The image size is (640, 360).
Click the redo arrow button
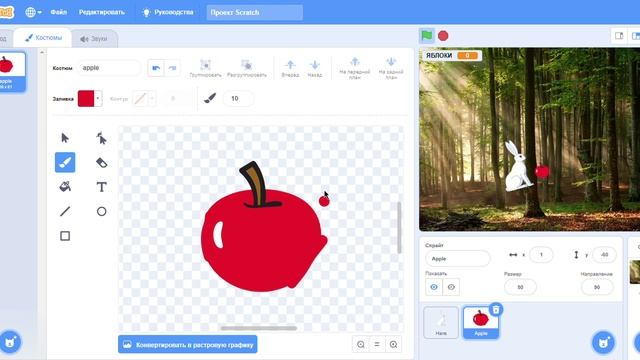tap(172, 68)
